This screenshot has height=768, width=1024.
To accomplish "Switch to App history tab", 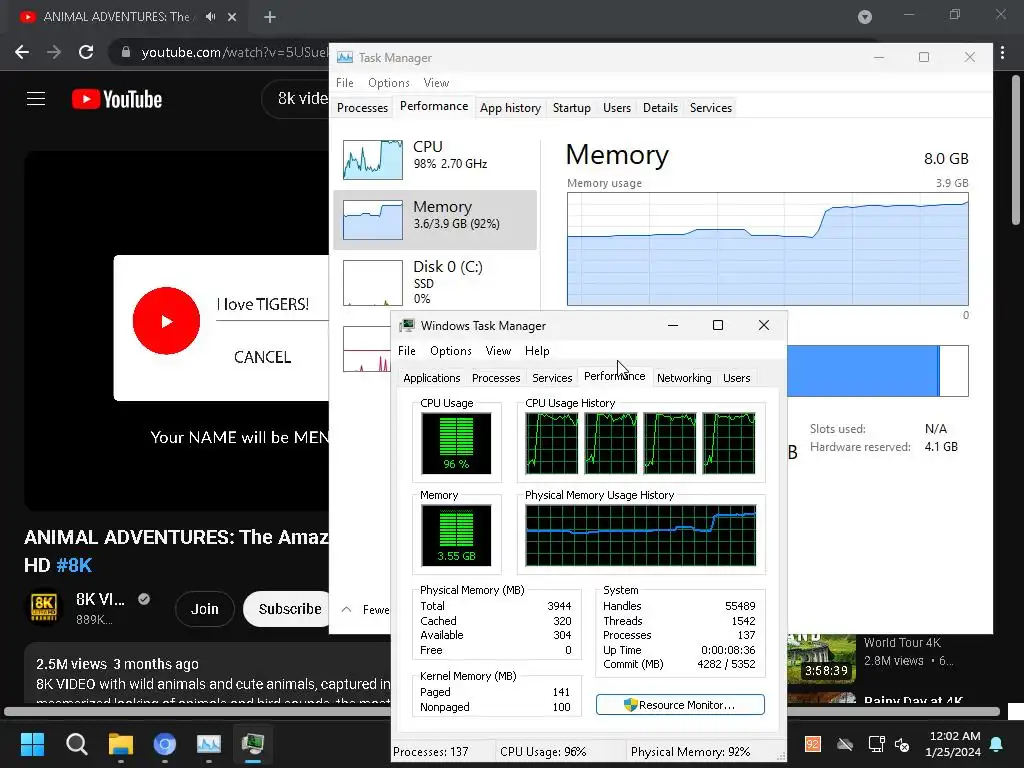I will pos(510,108).
